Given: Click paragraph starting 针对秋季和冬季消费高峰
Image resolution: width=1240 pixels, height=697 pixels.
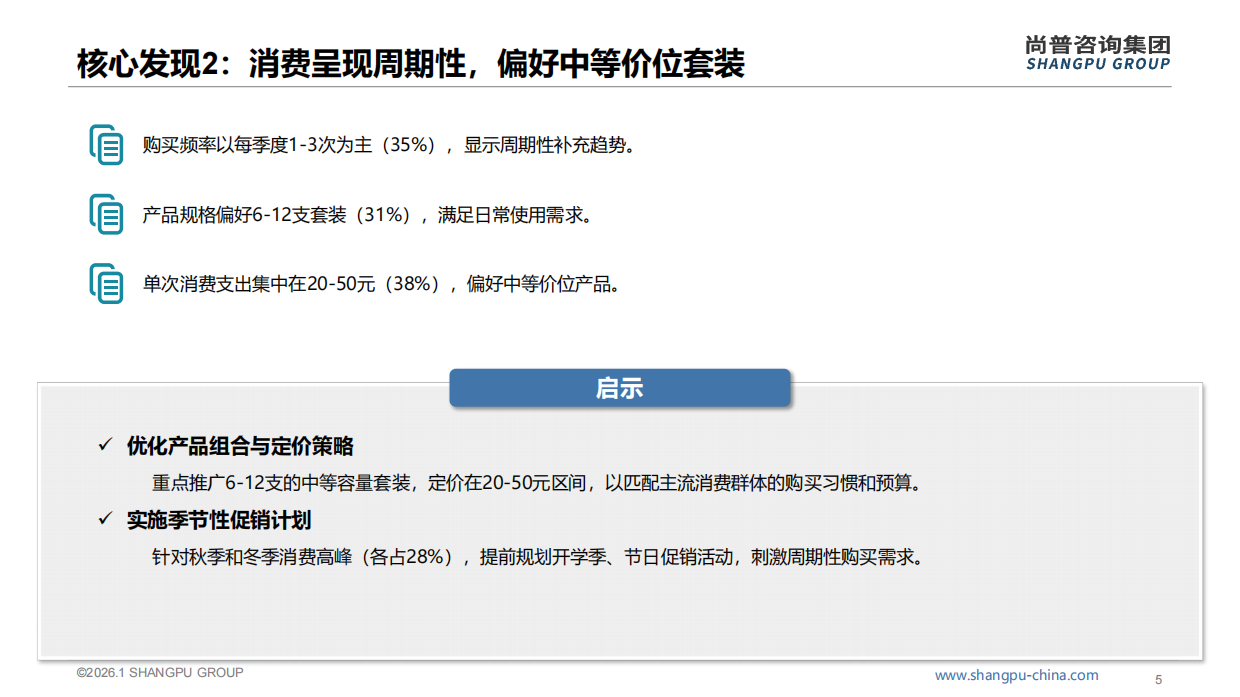Looking at the screenshot, I should [537, 557].
